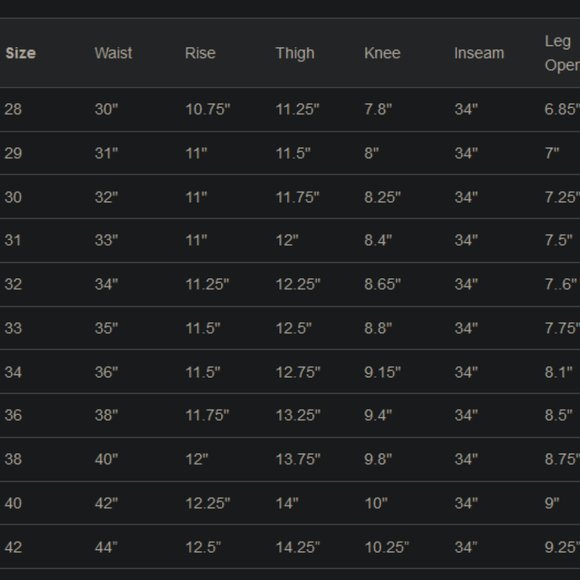Click the 44" waist cell
Screen dimensions: 580x580
coord(106,547)
